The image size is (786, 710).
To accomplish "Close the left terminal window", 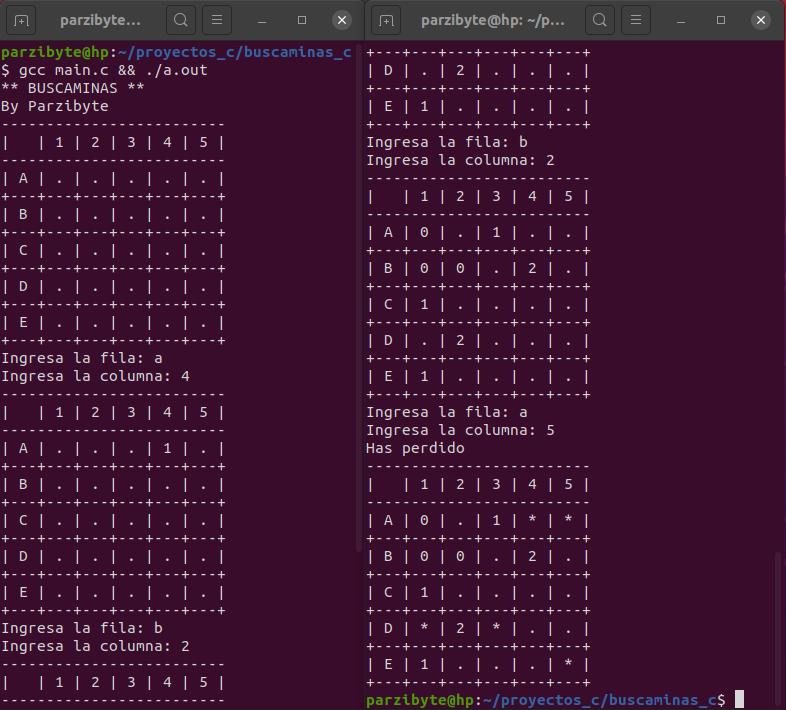I will coord(342,20).
